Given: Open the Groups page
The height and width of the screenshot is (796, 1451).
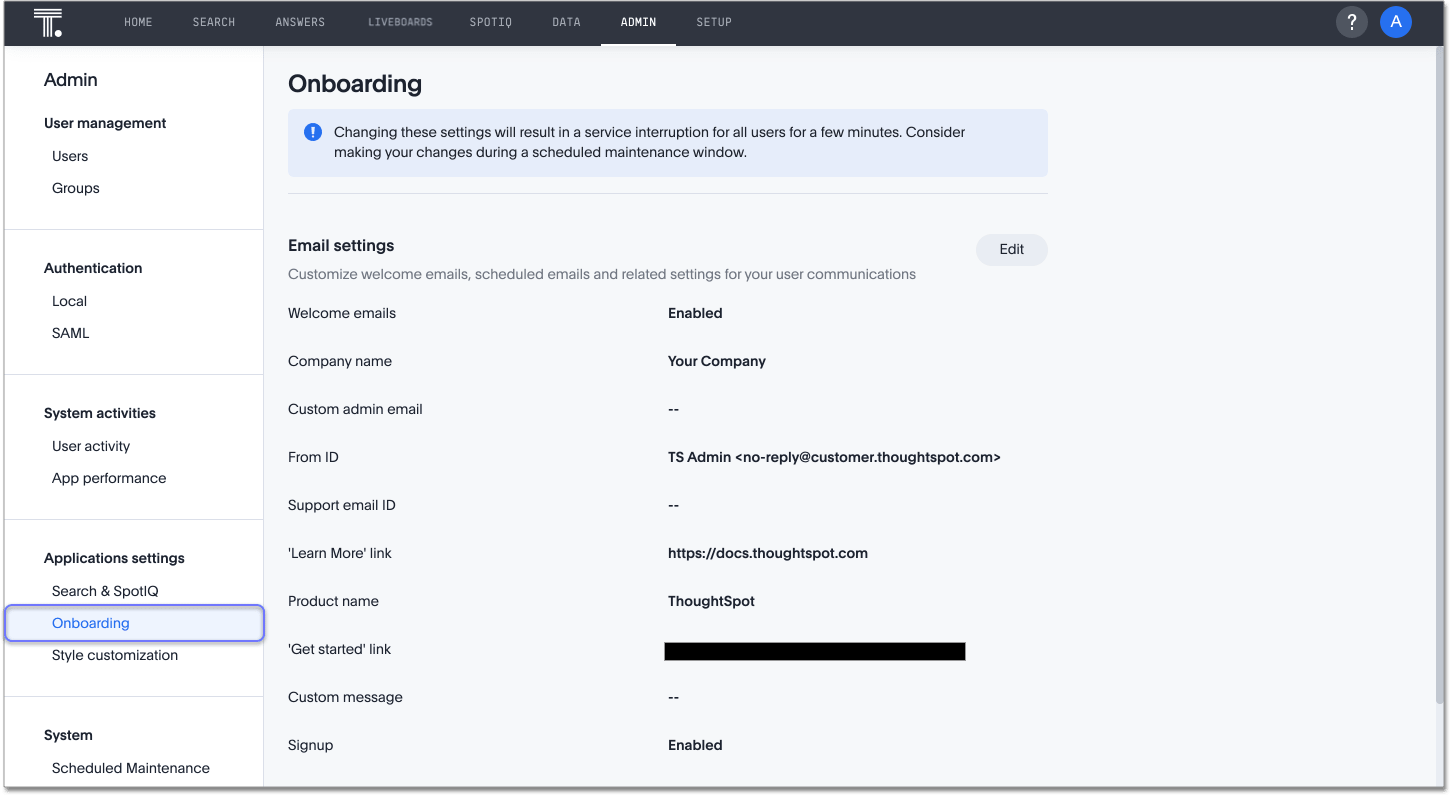Looking at the screenshot, I should coord(75,188).
